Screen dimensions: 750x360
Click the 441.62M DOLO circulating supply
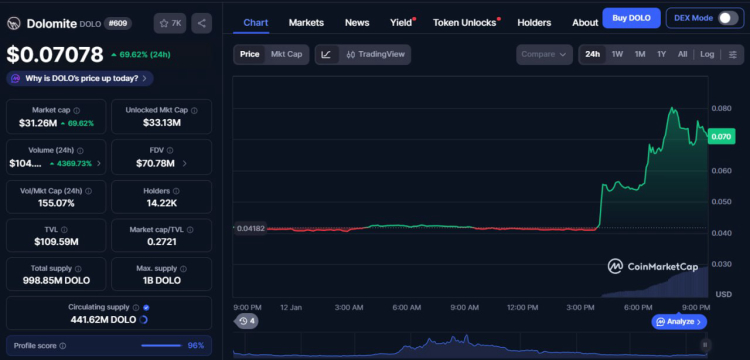[103, 319]
